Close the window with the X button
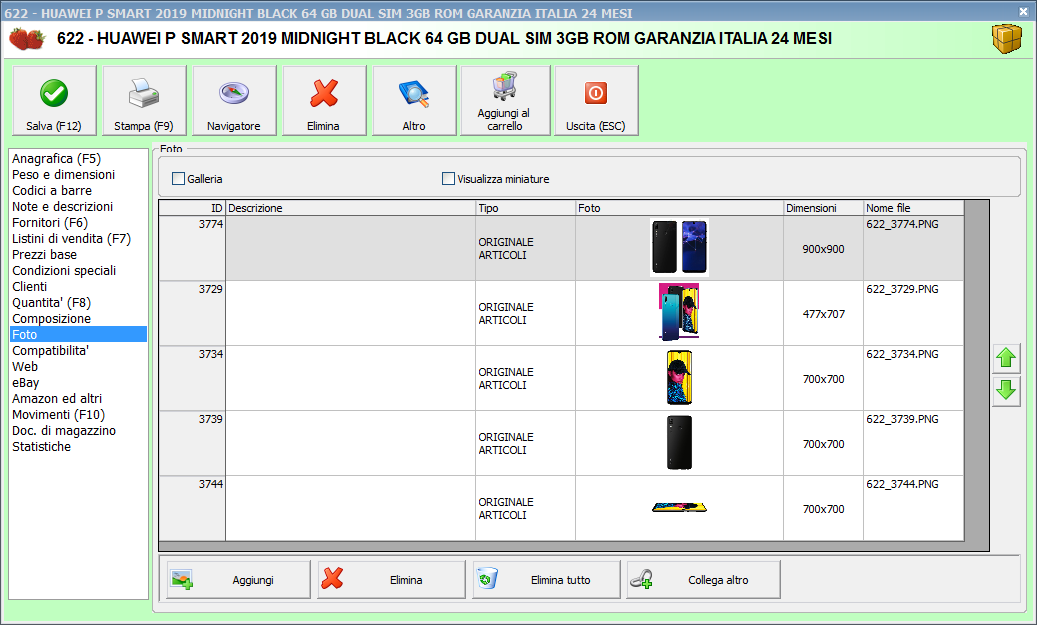The width and height of the screenshot is (1037, 625). tap(1022, 12)
